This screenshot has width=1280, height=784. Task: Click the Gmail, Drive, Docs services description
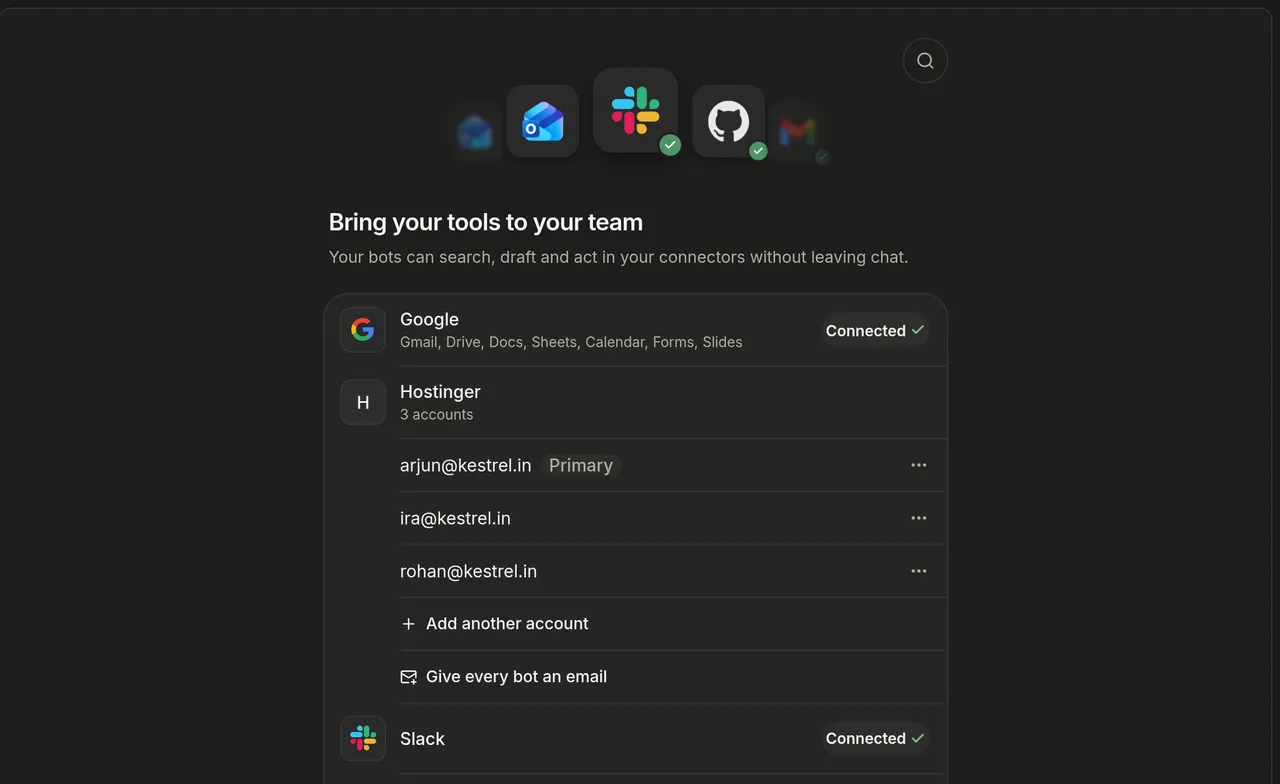pyautogui.click(x=571, y=342)
